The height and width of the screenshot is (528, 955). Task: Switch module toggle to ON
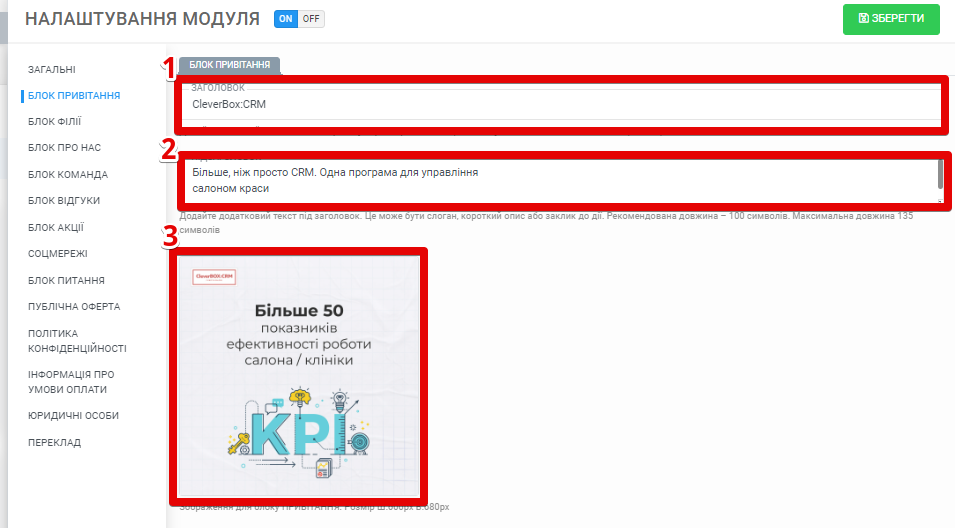[286, 19]
